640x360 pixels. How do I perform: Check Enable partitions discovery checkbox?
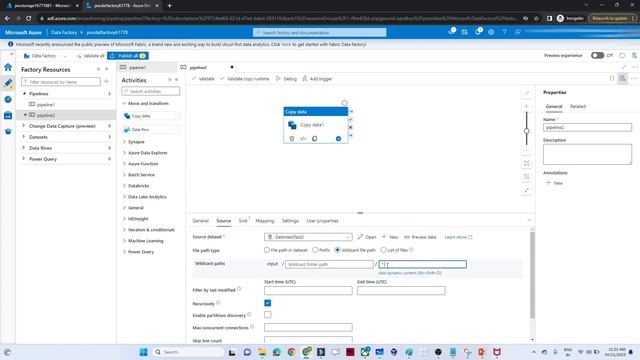click(x=267, y=315)
